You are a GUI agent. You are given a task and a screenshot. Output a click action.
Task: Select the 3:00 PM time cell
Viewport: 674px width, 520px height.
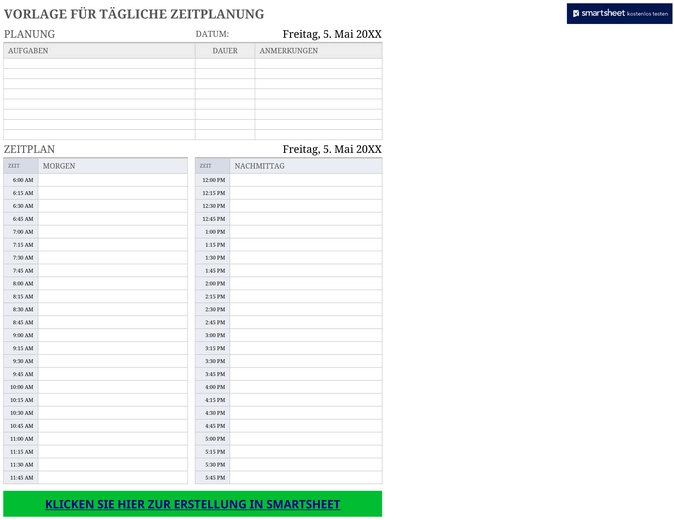coord(212,335)
